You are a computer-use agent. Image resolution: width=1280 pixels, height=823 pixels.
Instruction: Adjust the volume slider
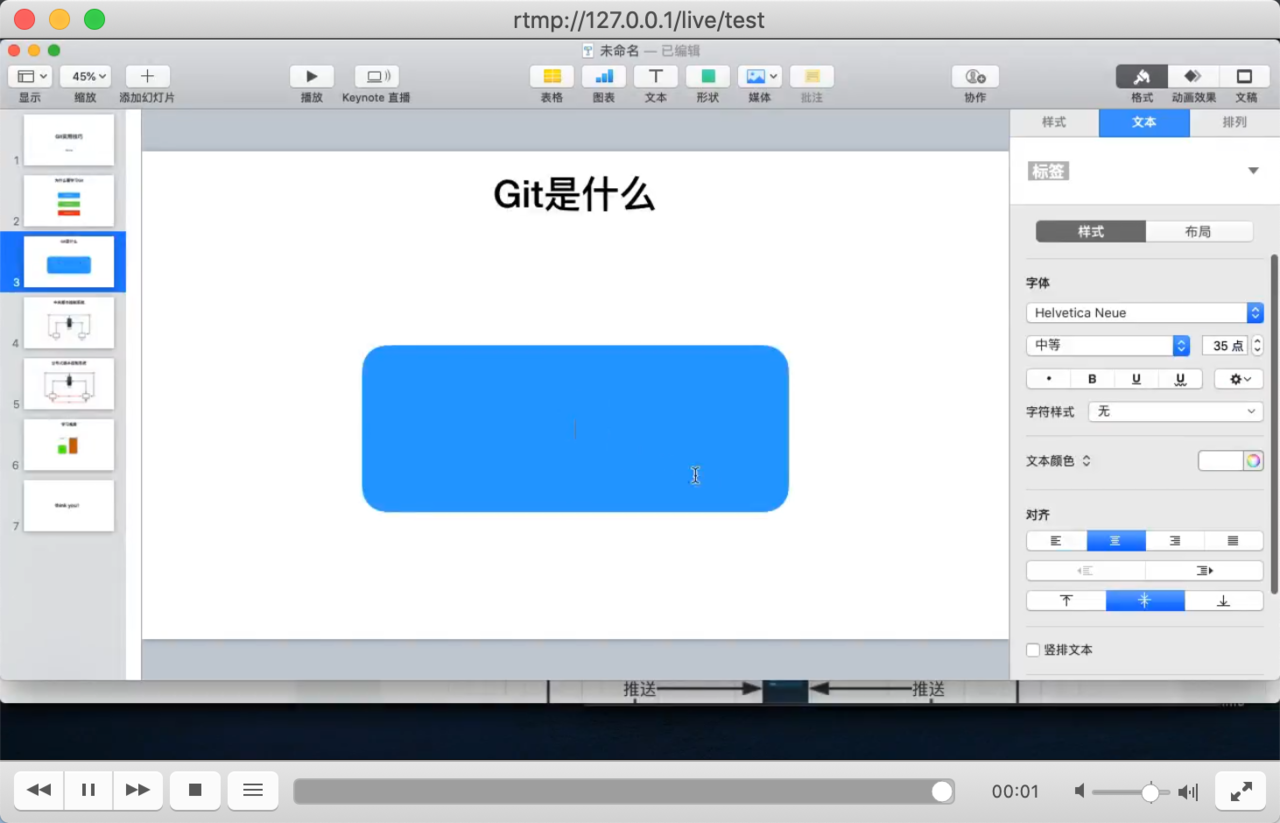[1131, 792]
